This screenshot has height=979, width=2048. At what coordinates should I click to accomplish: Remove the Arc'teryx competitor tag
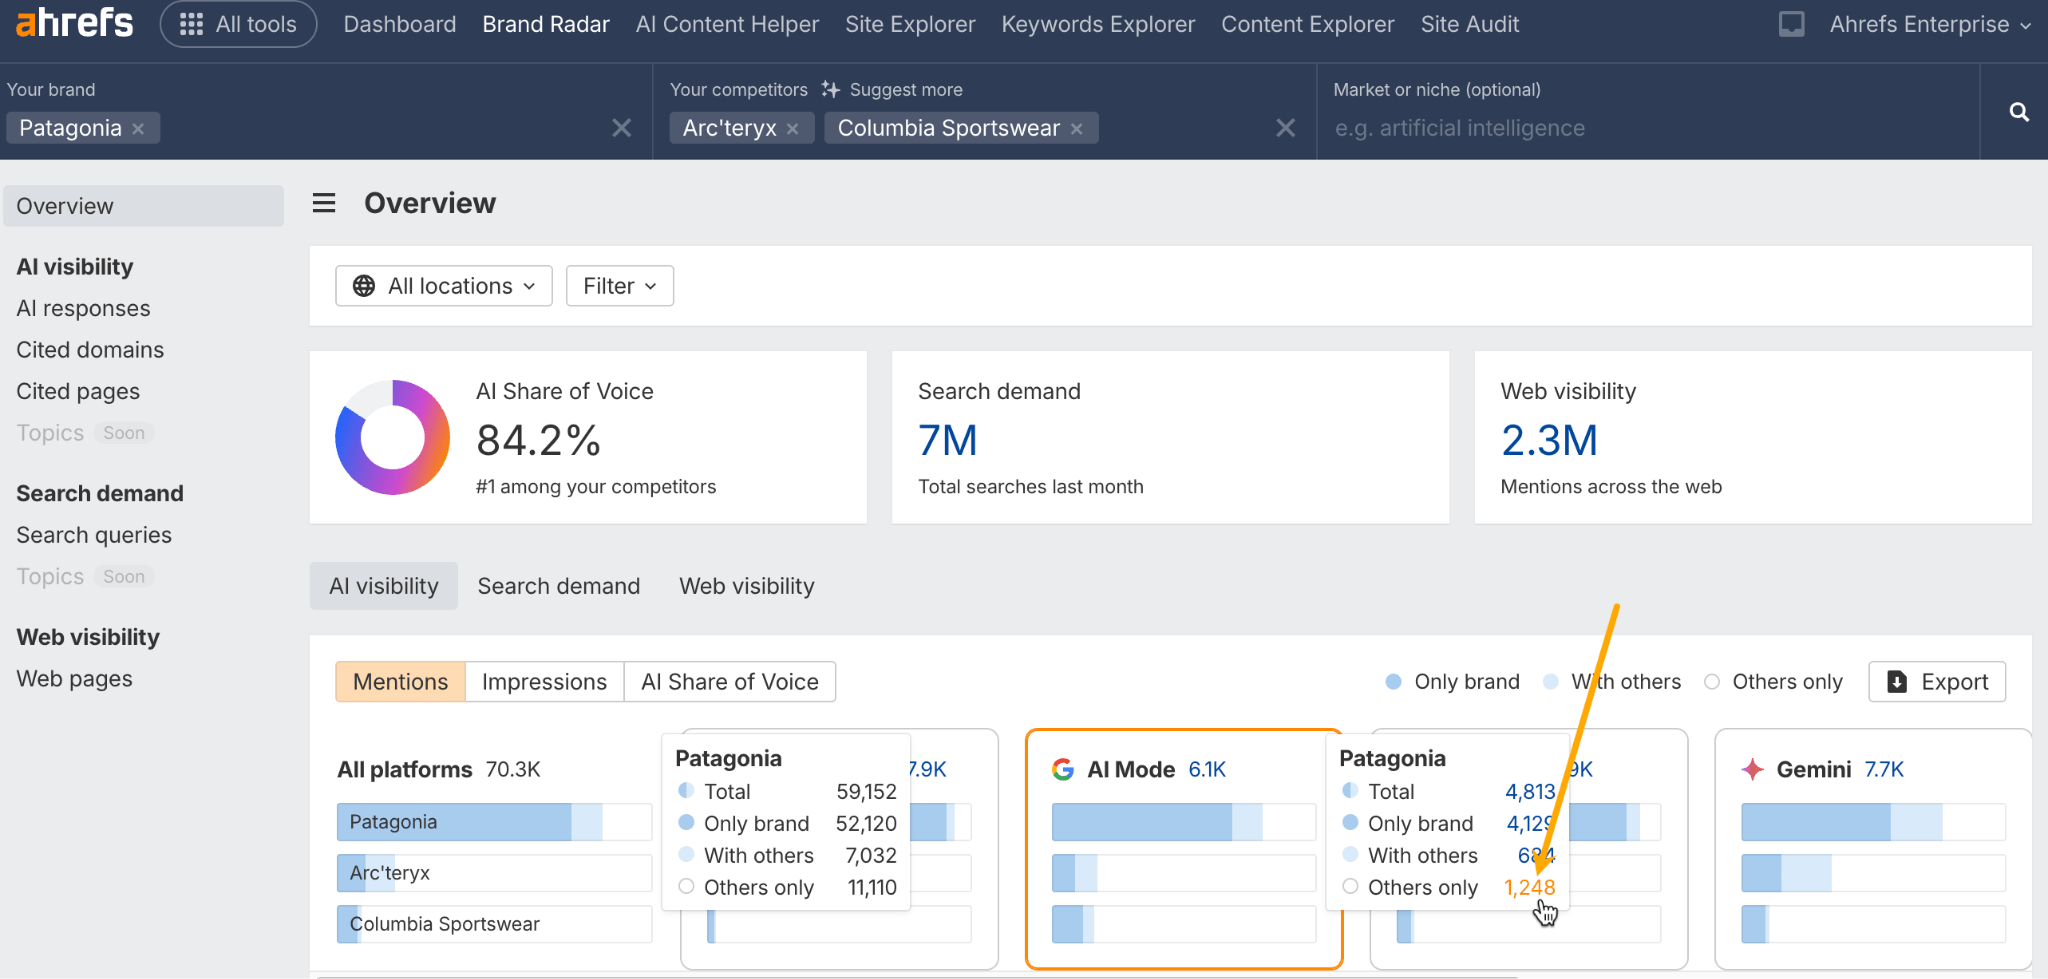click(x=792, y=129)
